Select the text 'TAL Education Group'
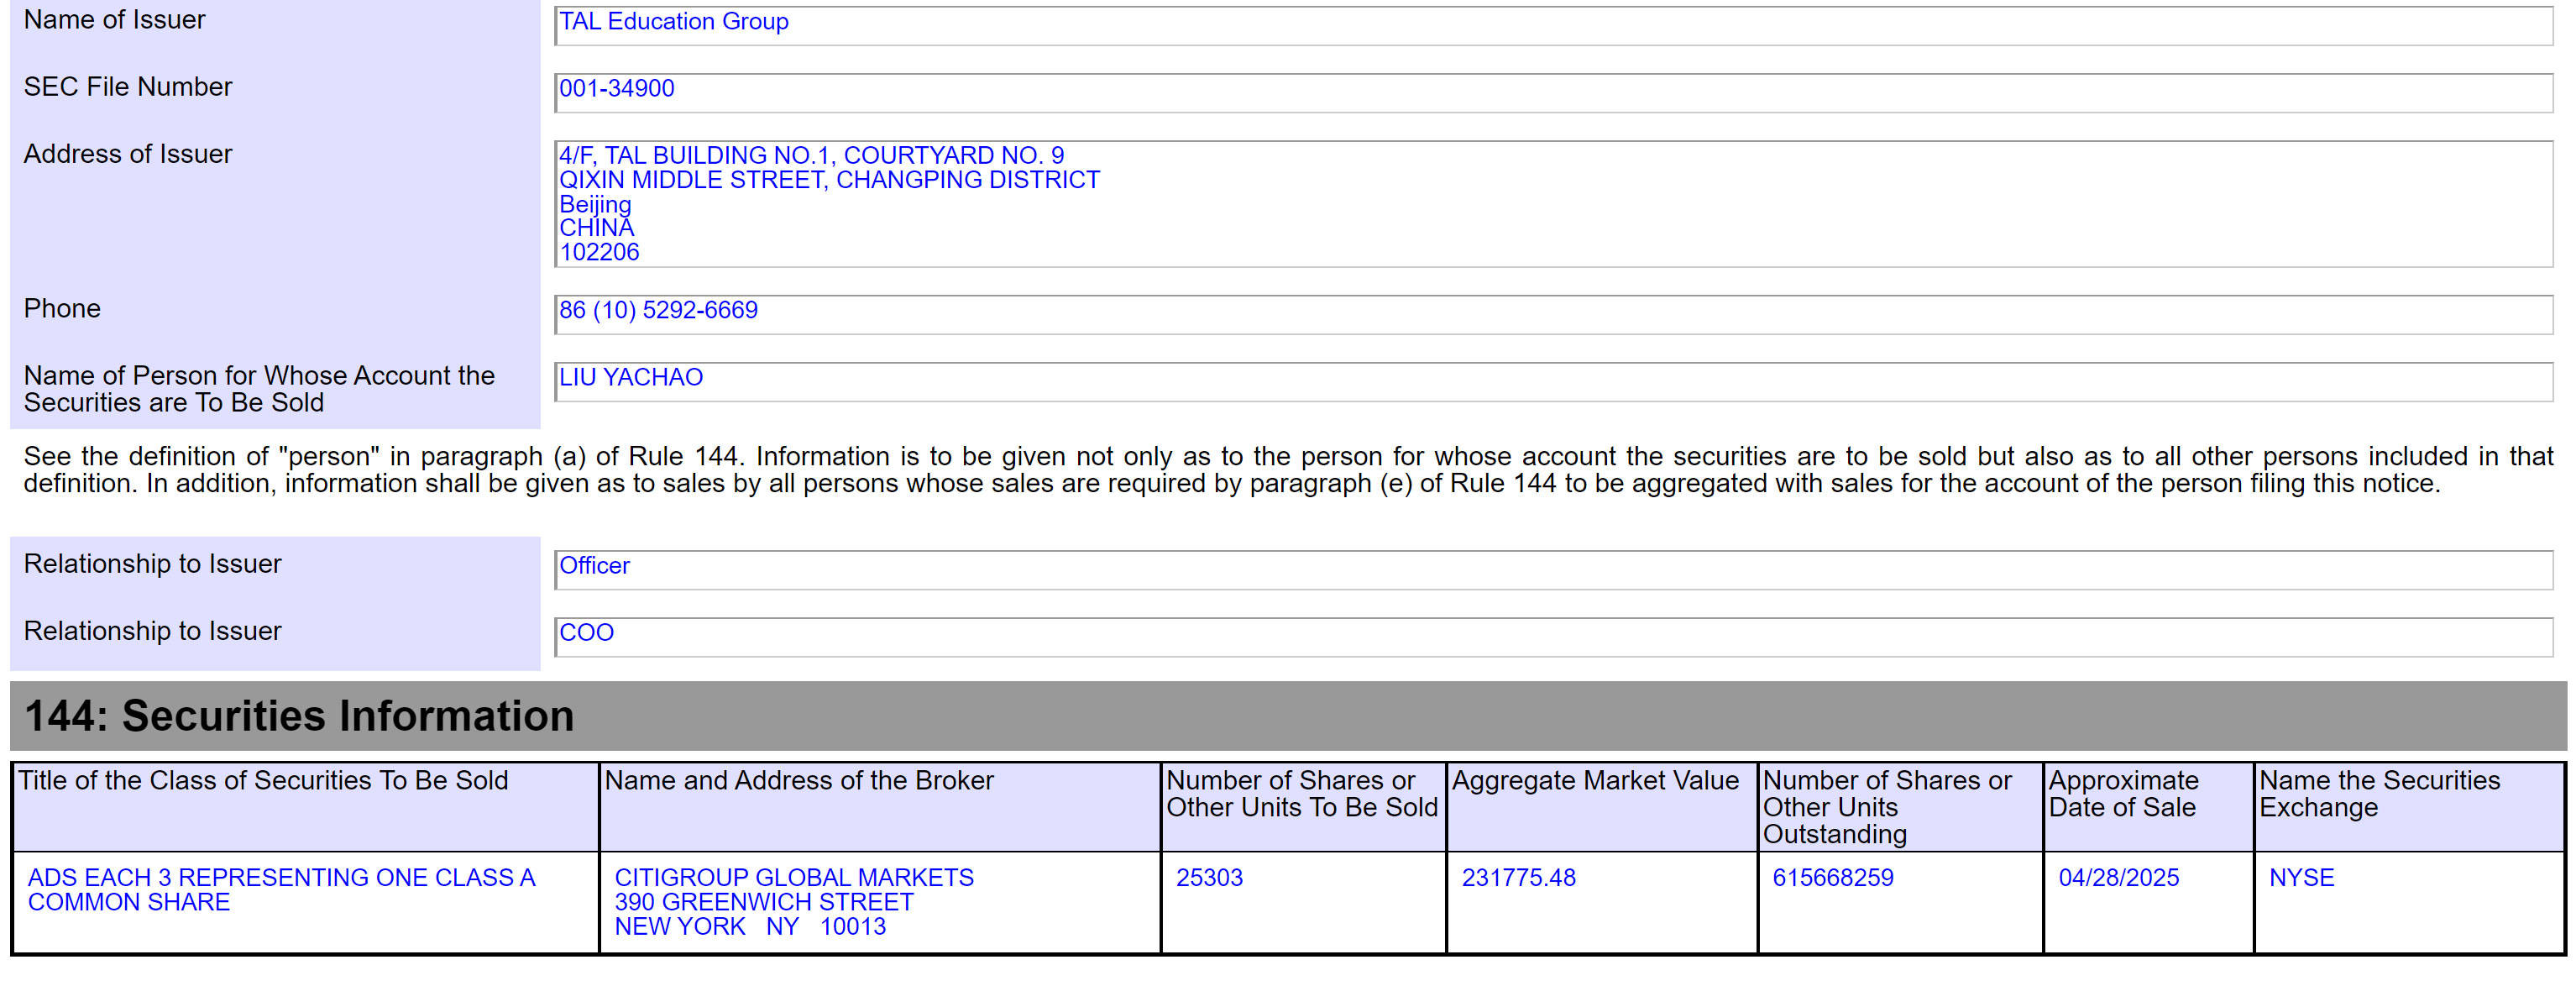Screen dimensions: 2576x986 [x=674, y=21]
